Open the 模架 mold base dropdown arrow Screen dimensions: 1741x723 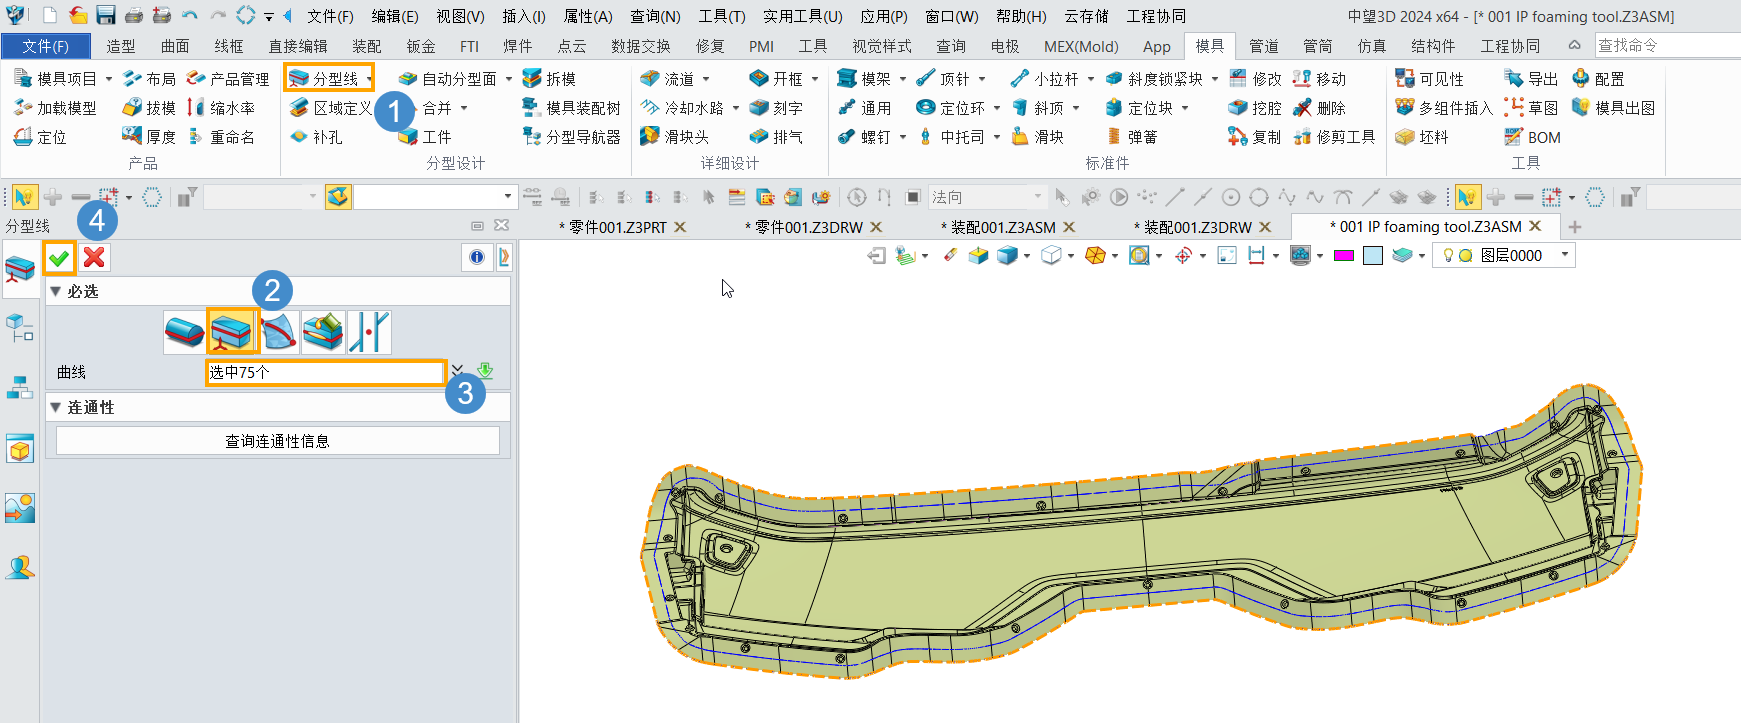tap(903, 79)
